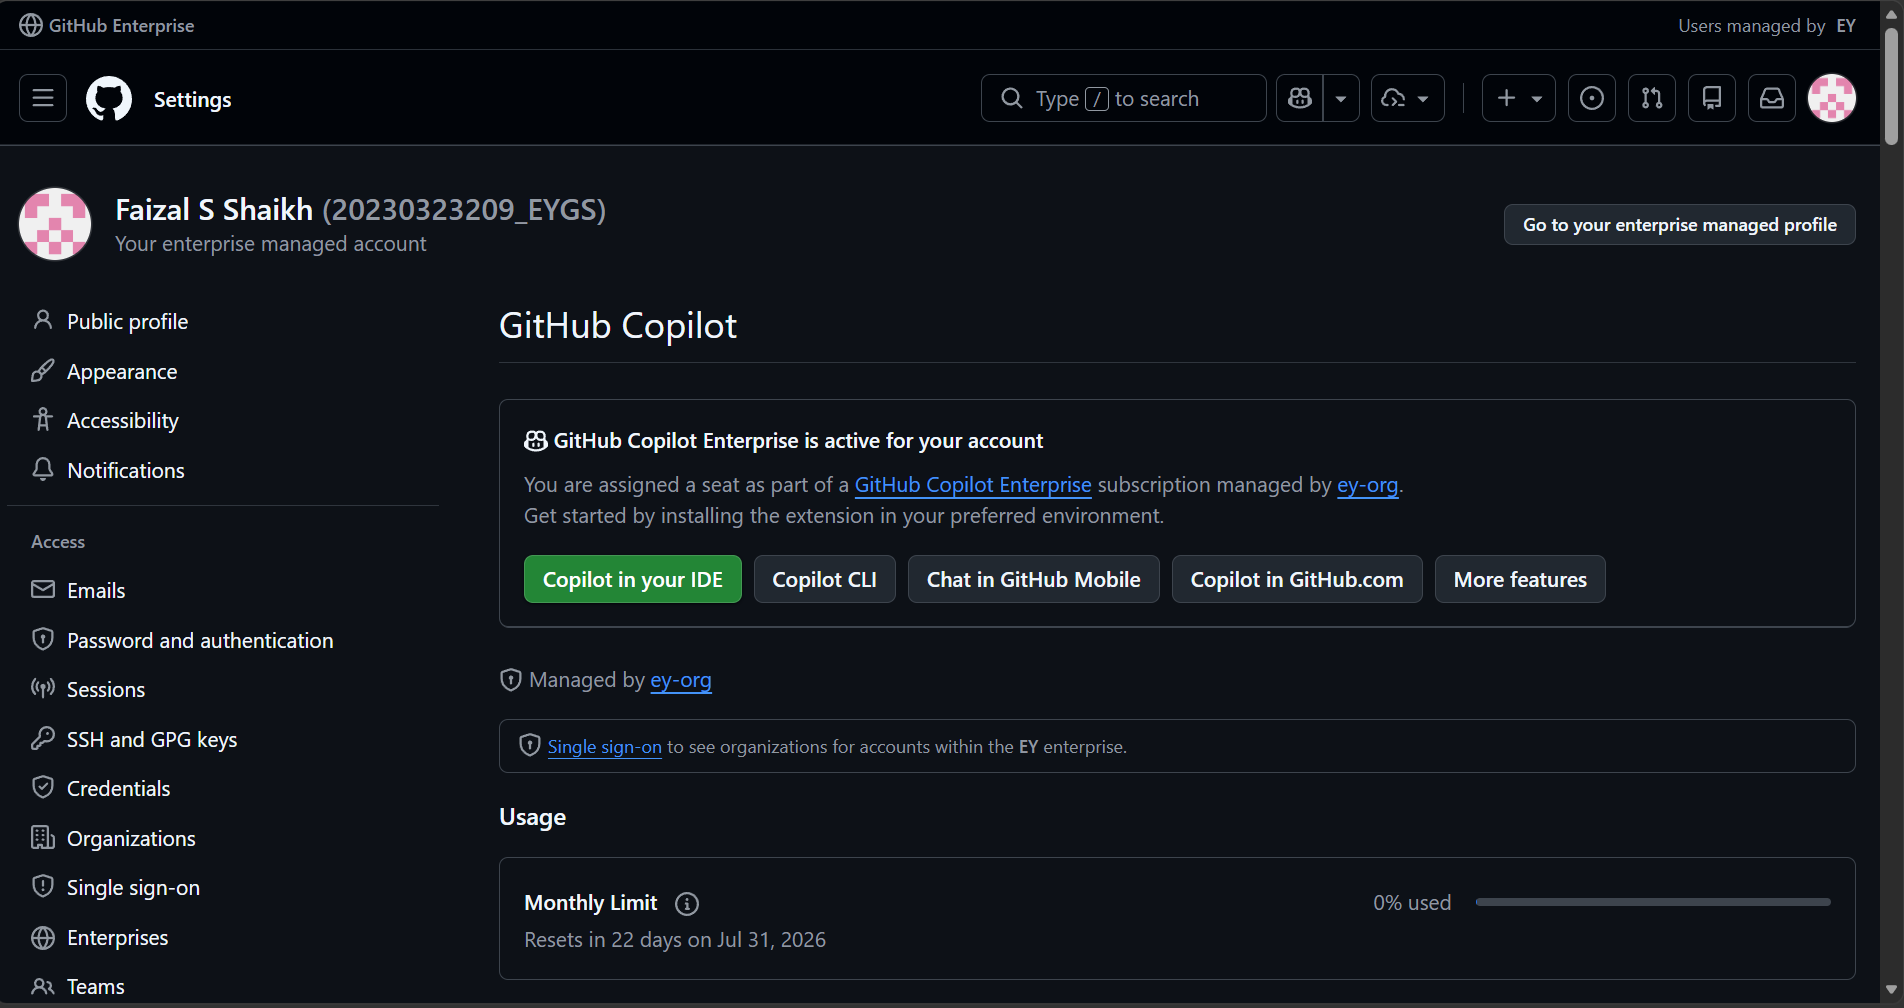Follow the Single sign-on link in banner
Image resolution: width=1904 pixels, height=1008 pixels.
click(605, 747)
